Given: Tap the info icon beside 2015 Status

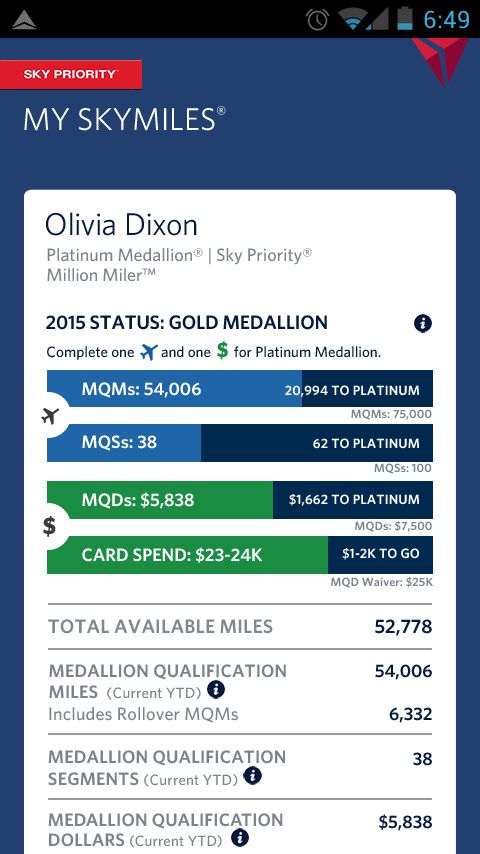Looking at the screenshot, I should click(423, 324).
